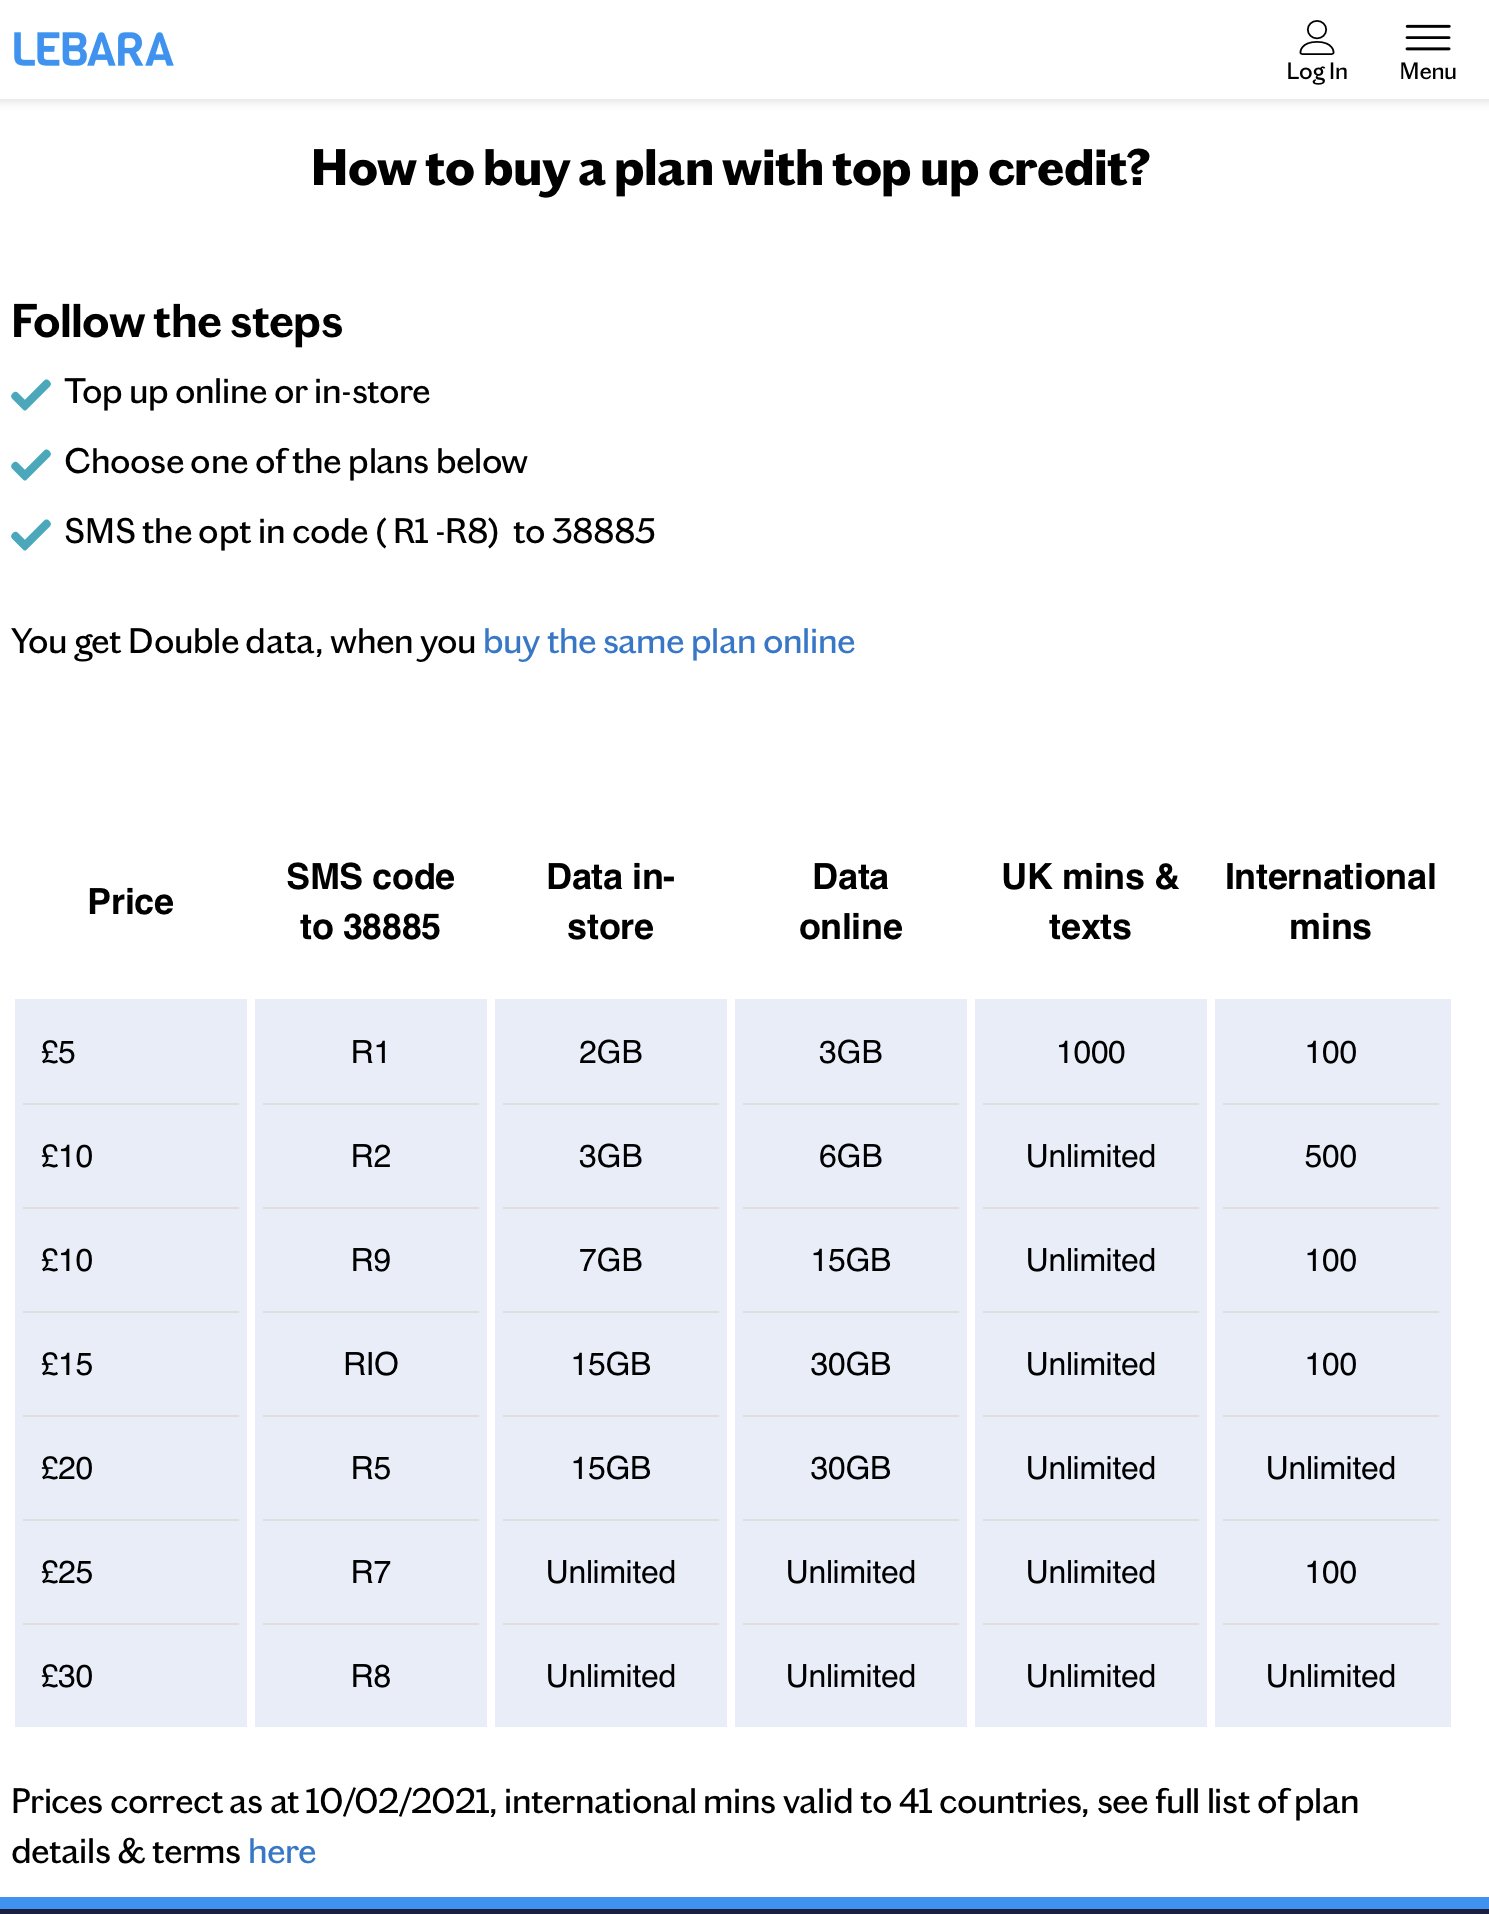
Task: Select 'SMS code to 38885' column header
Action: coord(371,902)
